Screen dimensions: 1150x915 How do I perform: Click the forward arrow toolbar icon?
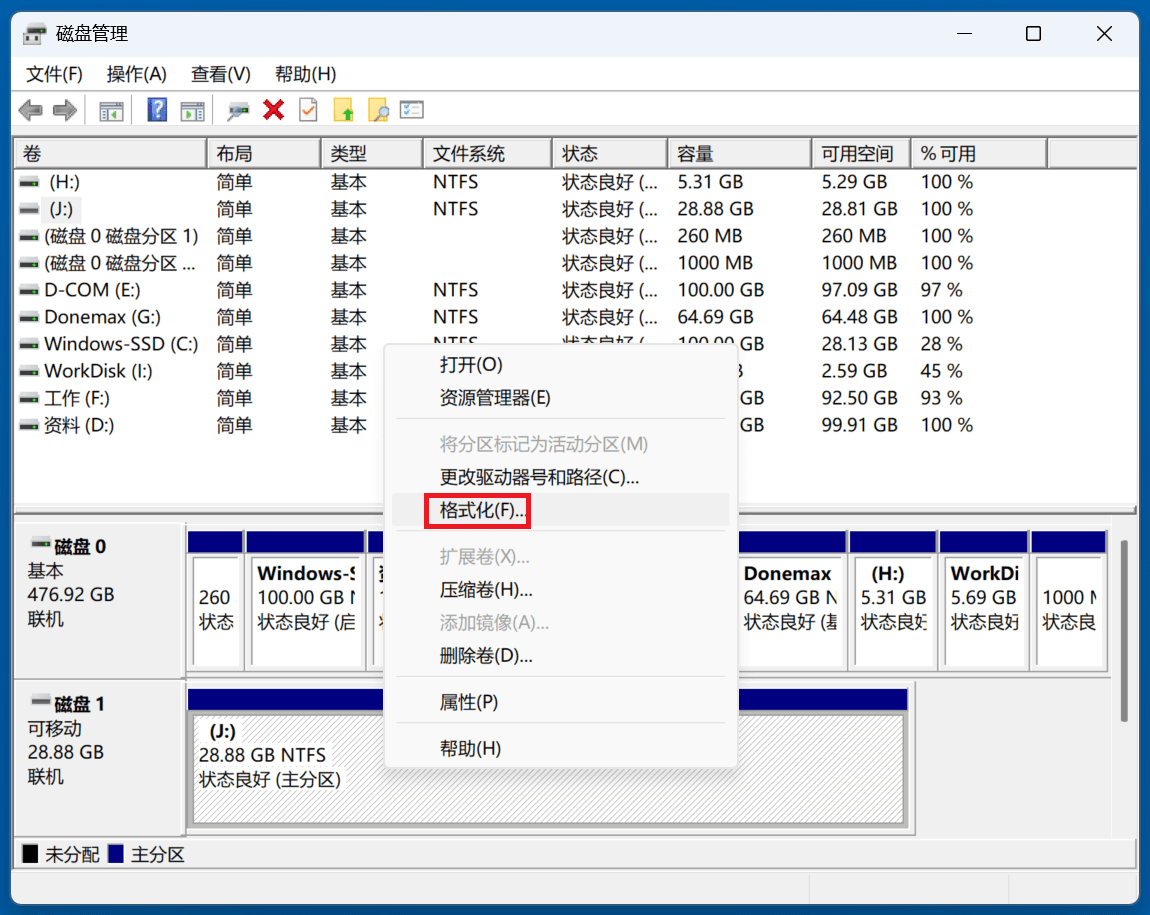point(64,110)
